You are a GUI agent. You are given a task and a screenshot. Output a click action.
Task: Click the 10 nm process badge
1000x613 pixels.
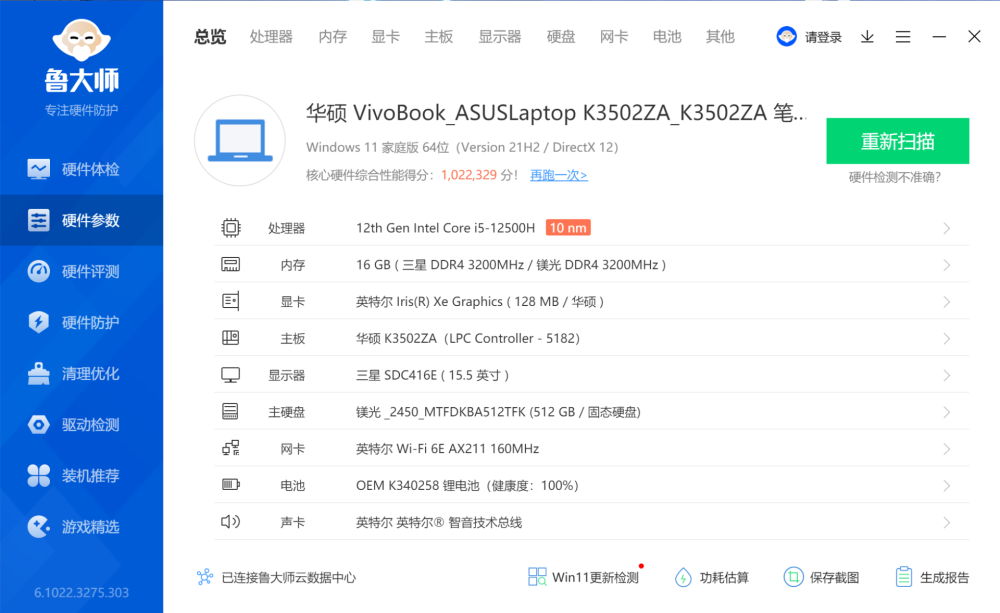pyautogui.click(x=568, y=228)
